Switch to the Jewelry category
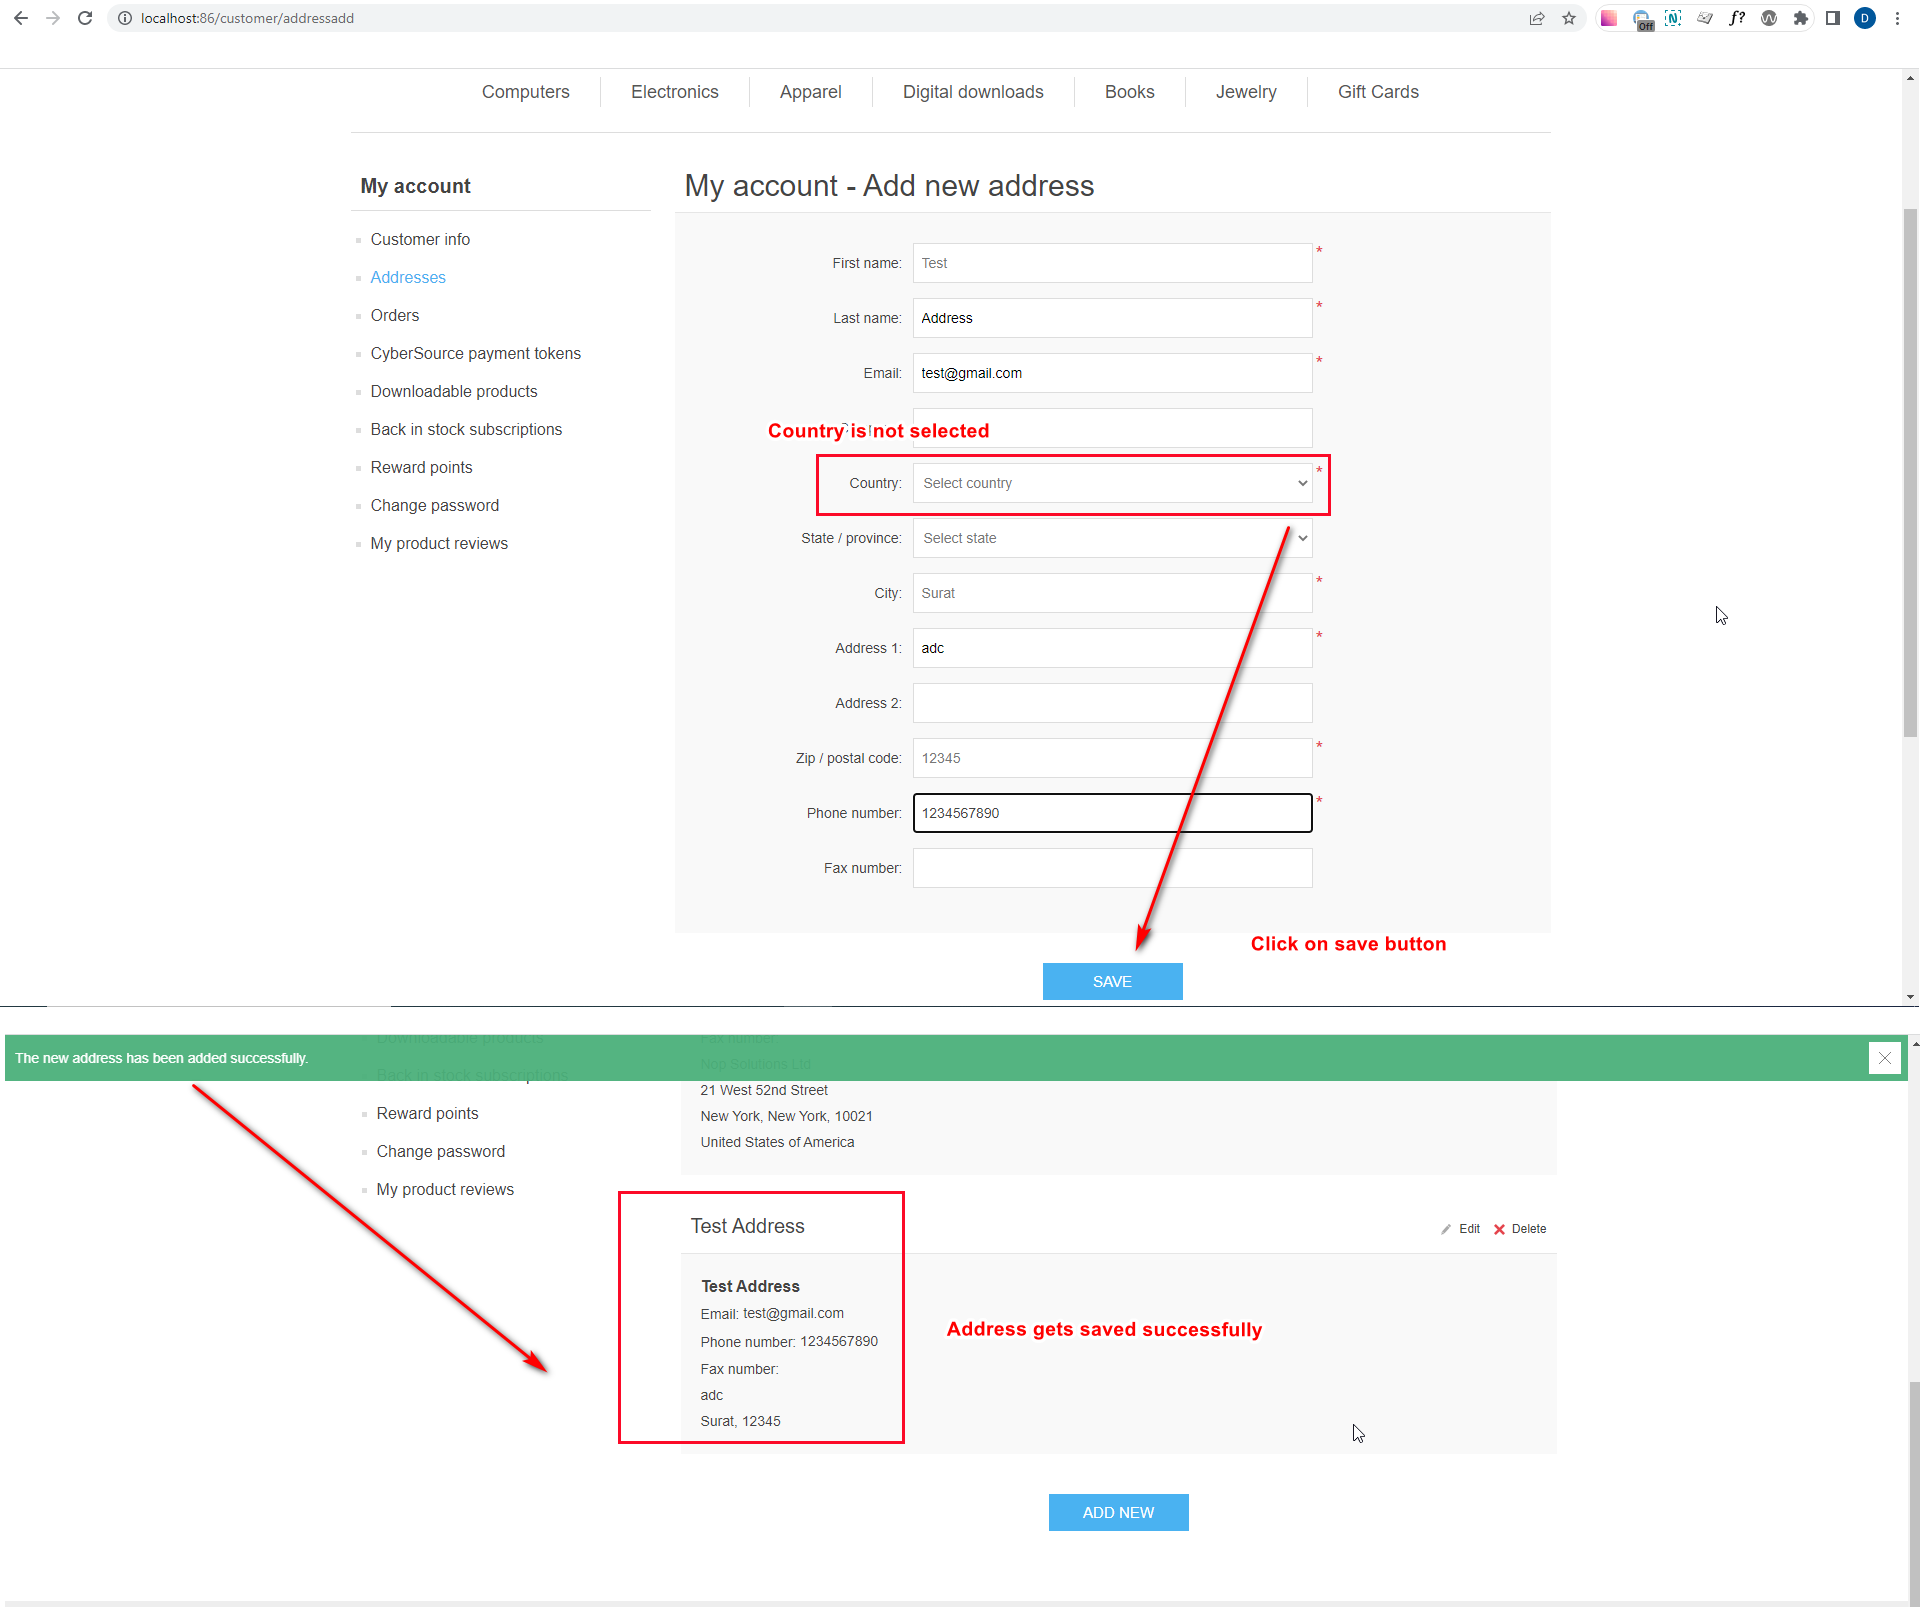Screen dimensions: 1920x1618 [1246, 91]
